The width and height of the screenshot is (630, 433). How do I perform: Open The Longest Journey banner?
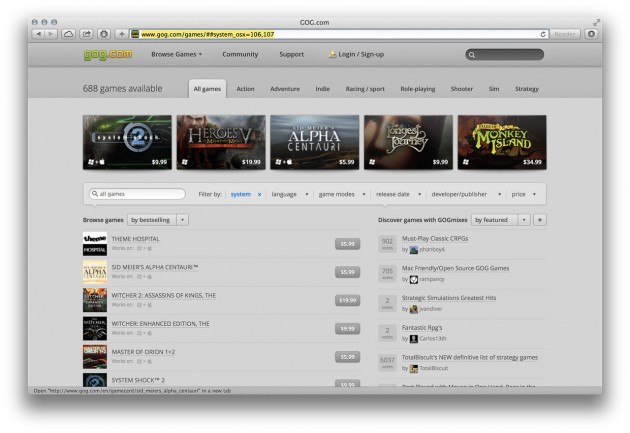click(x=408, y=142)
